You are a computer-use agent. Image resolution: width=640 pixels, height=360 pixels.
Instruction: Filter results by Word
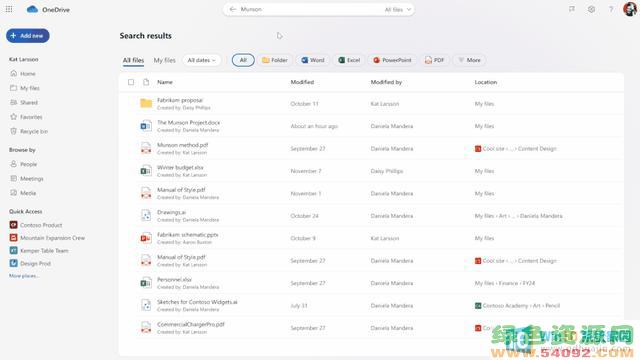pyautogui.click(x=313, y=60)
